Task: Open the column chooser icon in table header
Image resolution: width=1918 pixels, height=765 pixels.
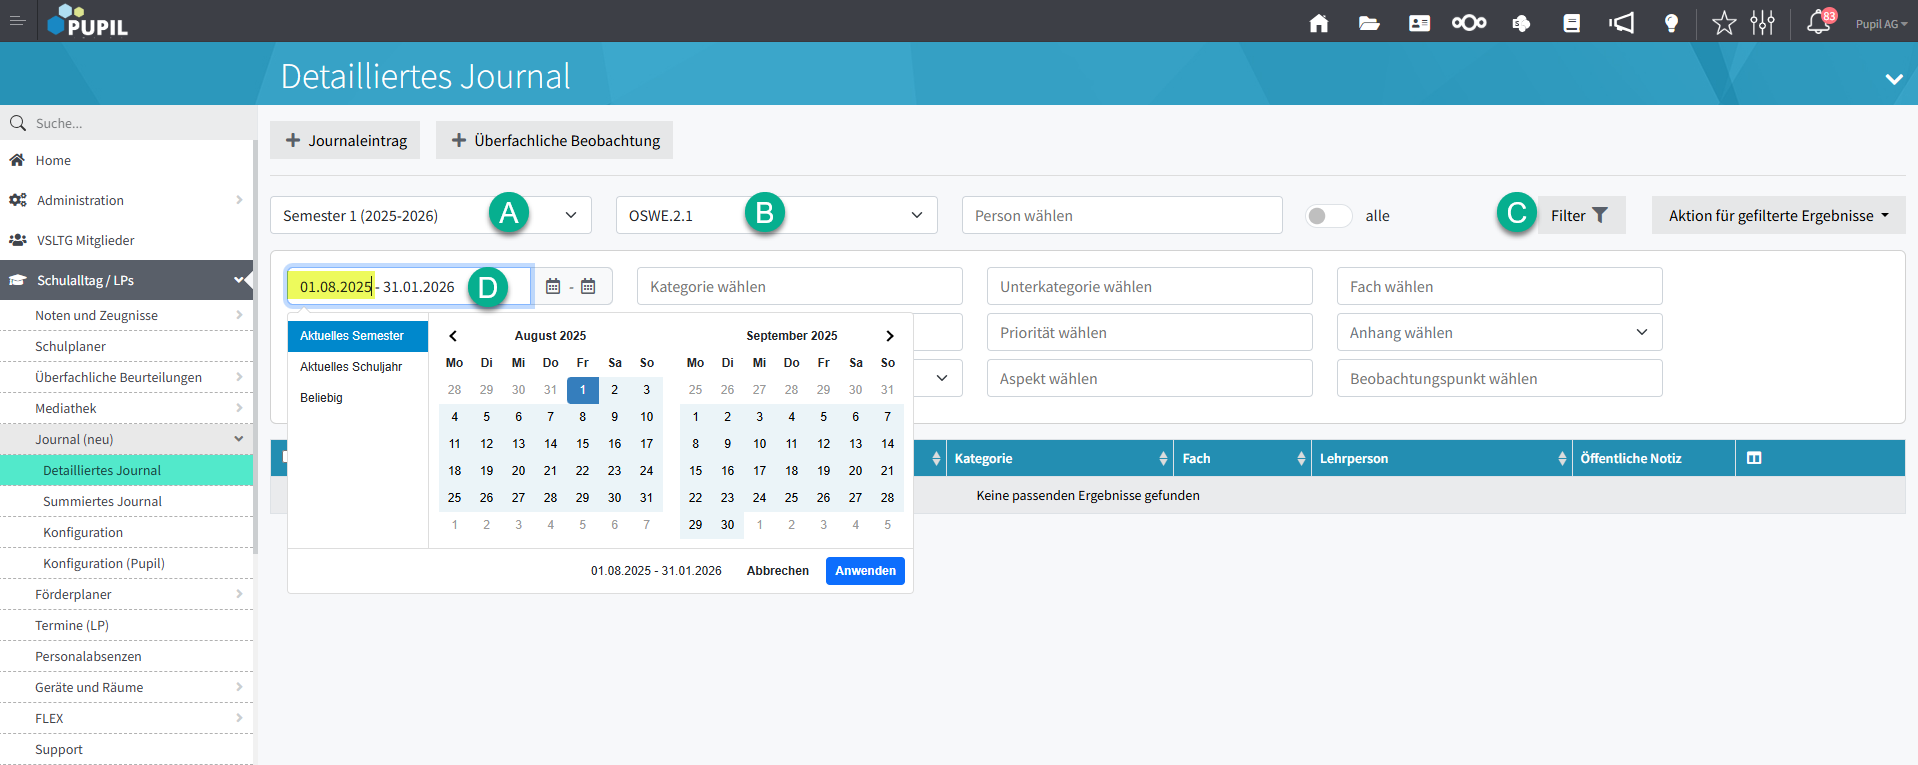Action: click(1754, 458)
